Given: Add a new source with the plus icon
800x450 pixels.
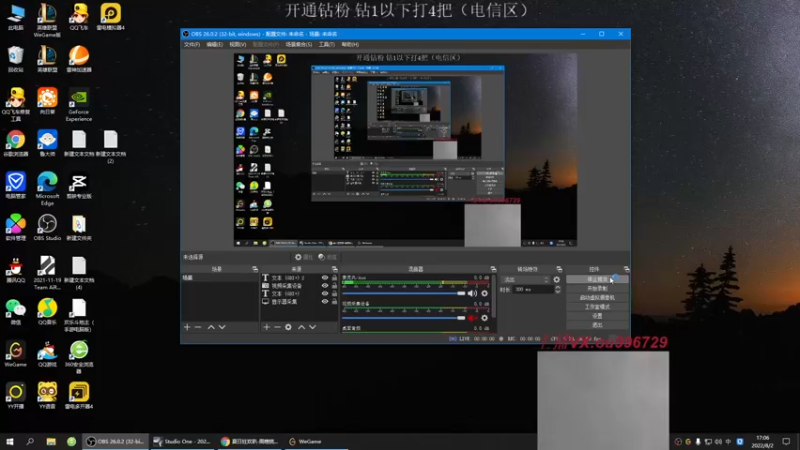Looking at the screenshot, I should click(x=266, y=327).
